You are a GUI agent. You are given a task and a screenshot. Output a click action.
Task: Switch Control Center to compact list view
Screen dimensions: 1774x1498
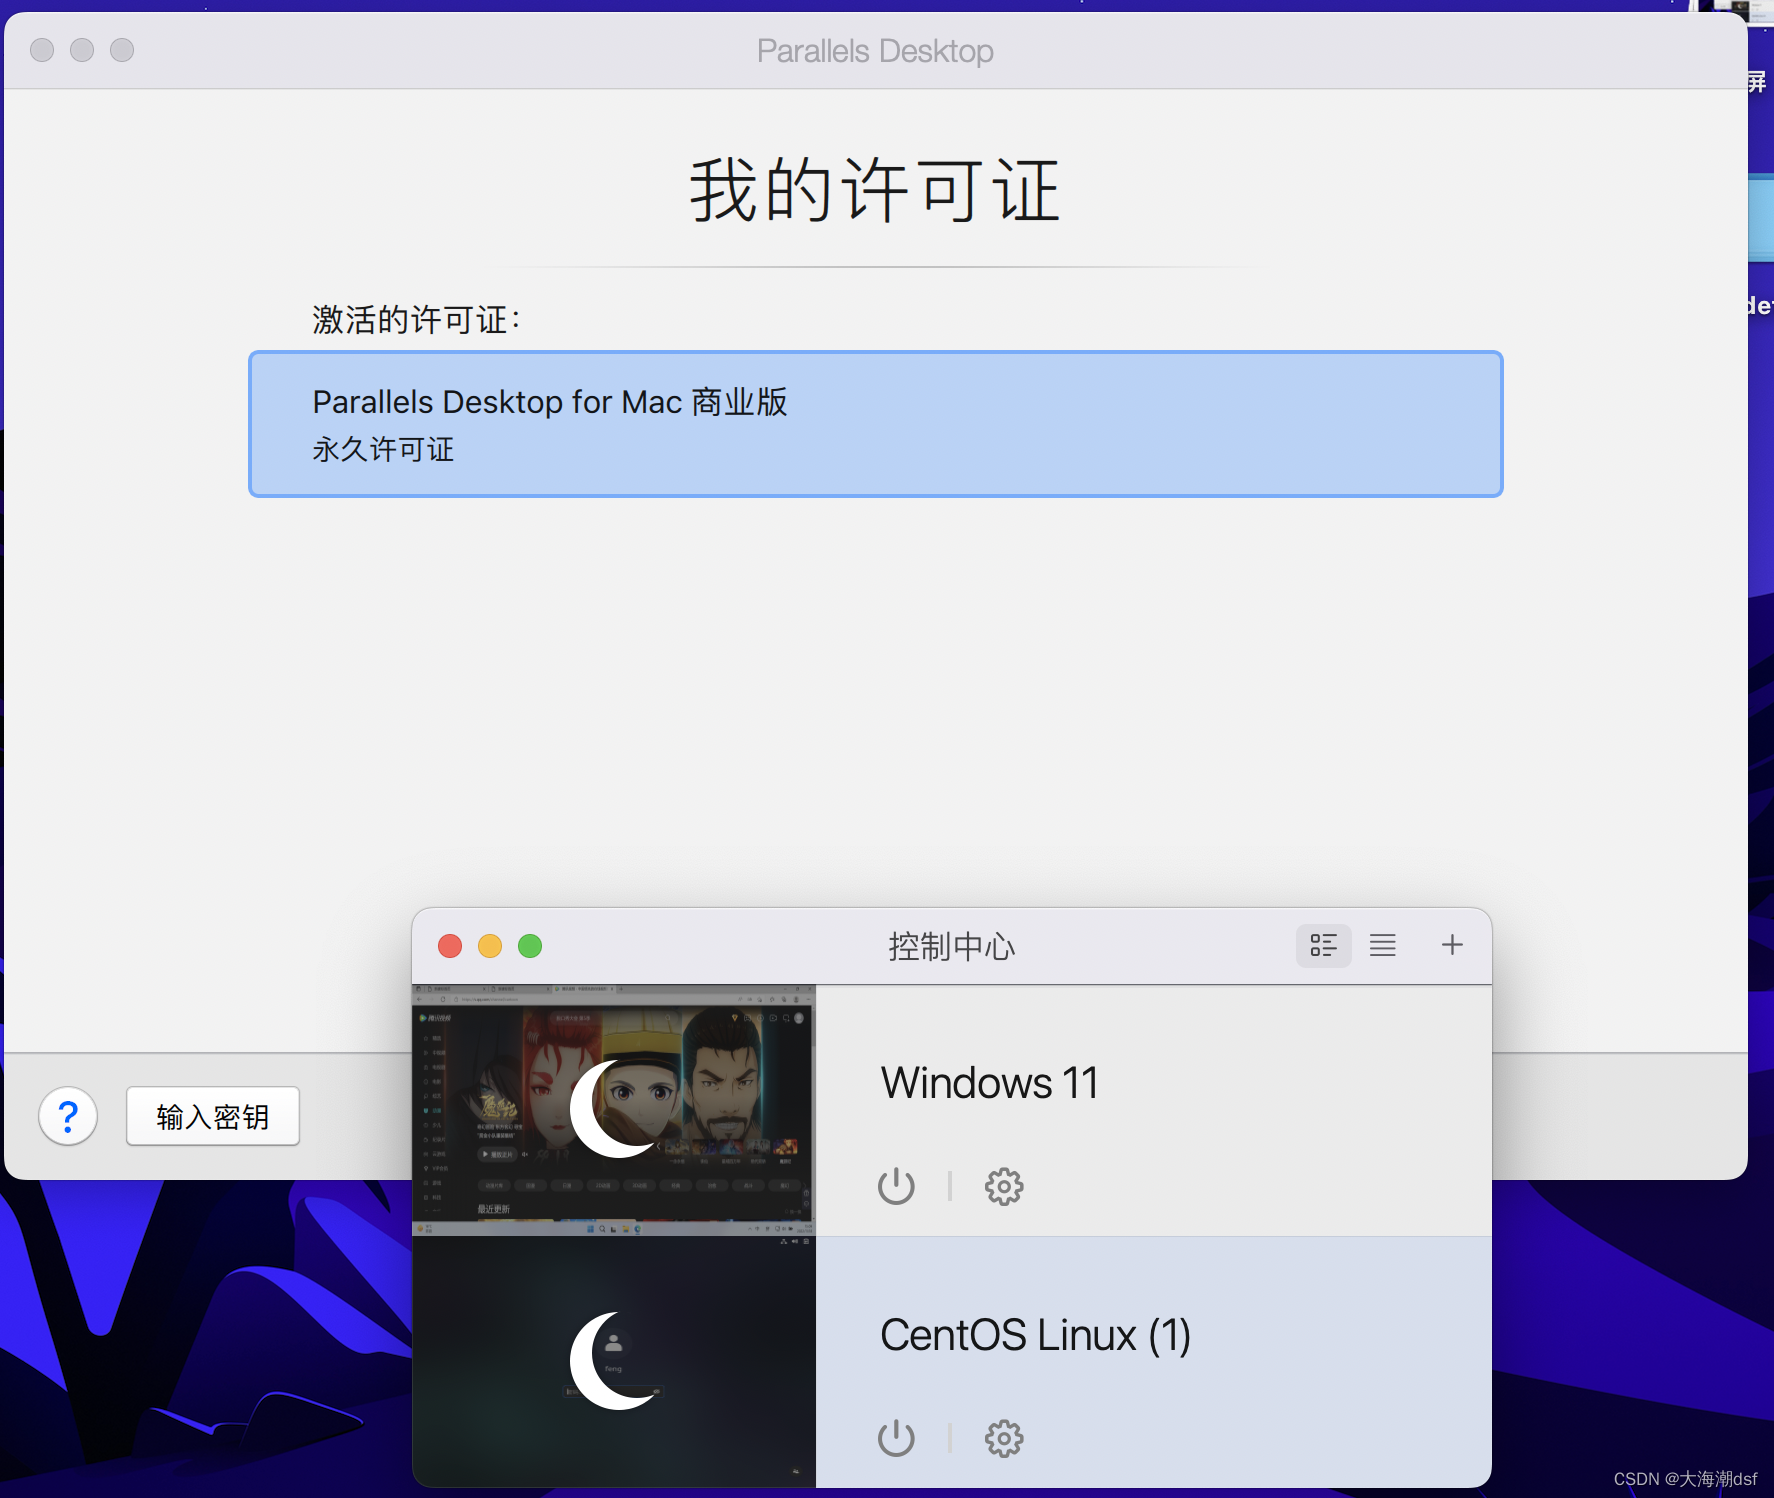click(x=1382, y=945)
